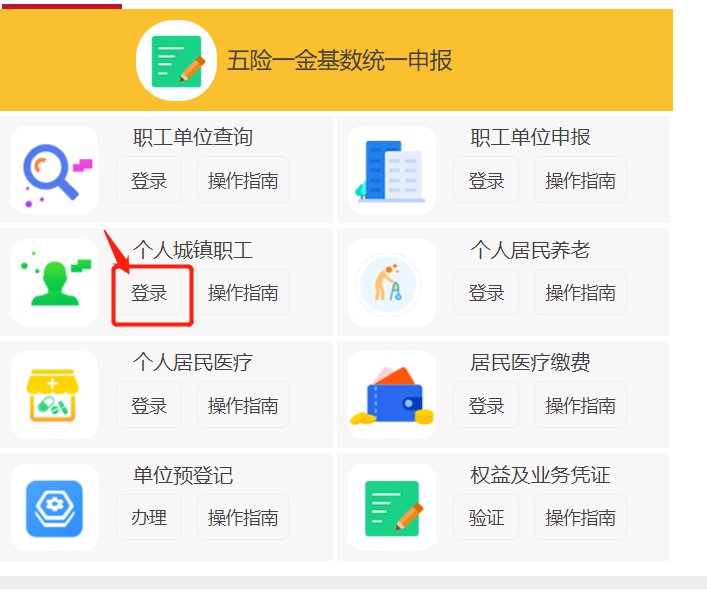Image resolution: width=707 pixels, height=603 pixels.
Task: Open 操作指南 for 个人居民养老
Action: (580, 292)
